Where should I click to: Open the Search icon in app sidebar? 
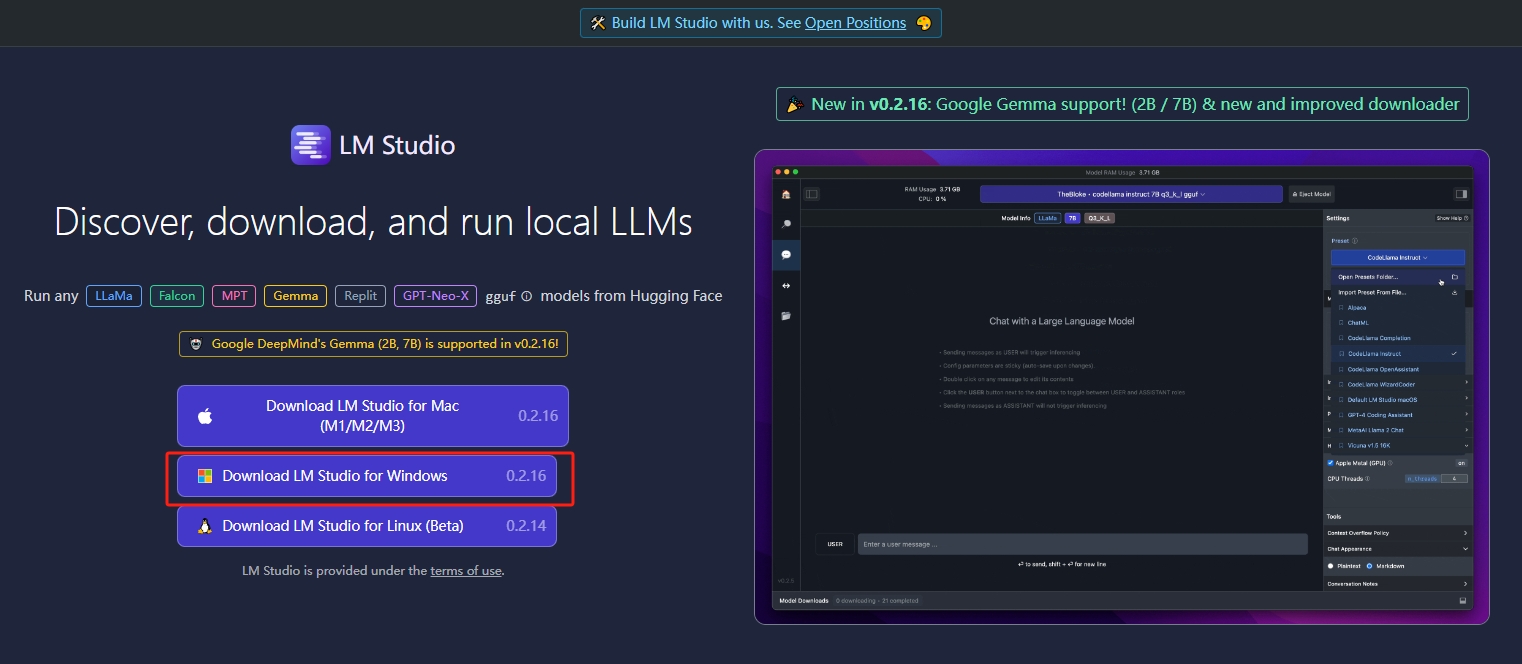[786, 224]
